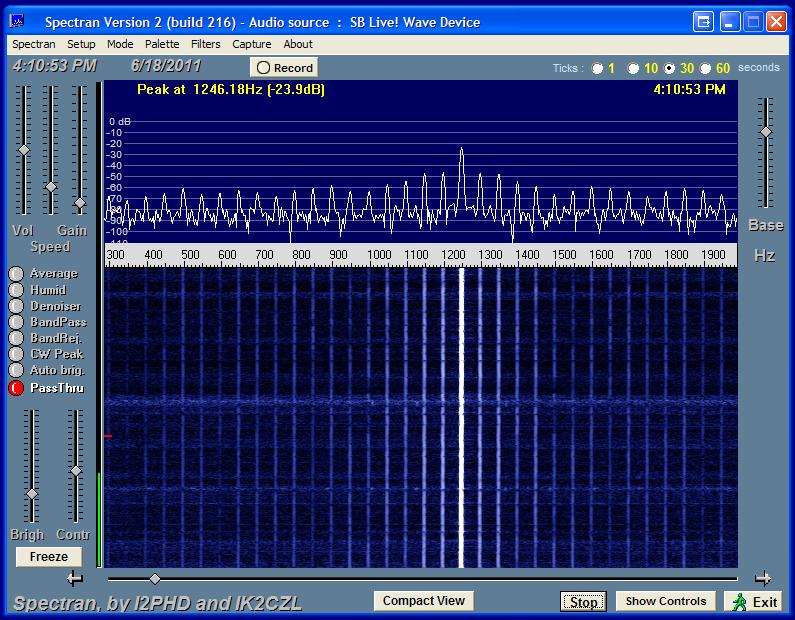The width and height of the screenshot is (795, 620).
Task: Click the horizontal frequency scroll slider handle
Action: click(155, 578)
